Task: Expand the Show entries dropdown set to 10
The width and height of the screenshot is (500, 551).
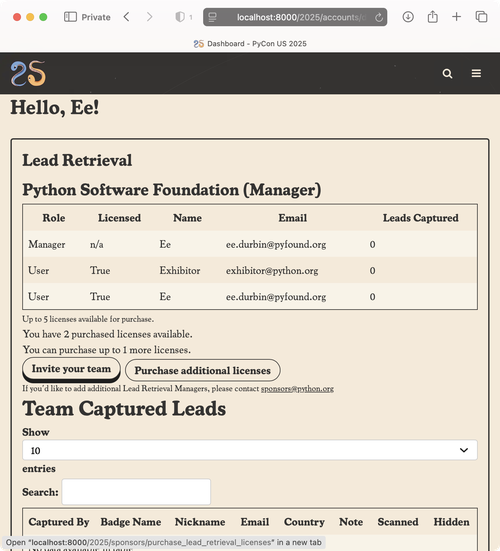Action: (250, 450)
